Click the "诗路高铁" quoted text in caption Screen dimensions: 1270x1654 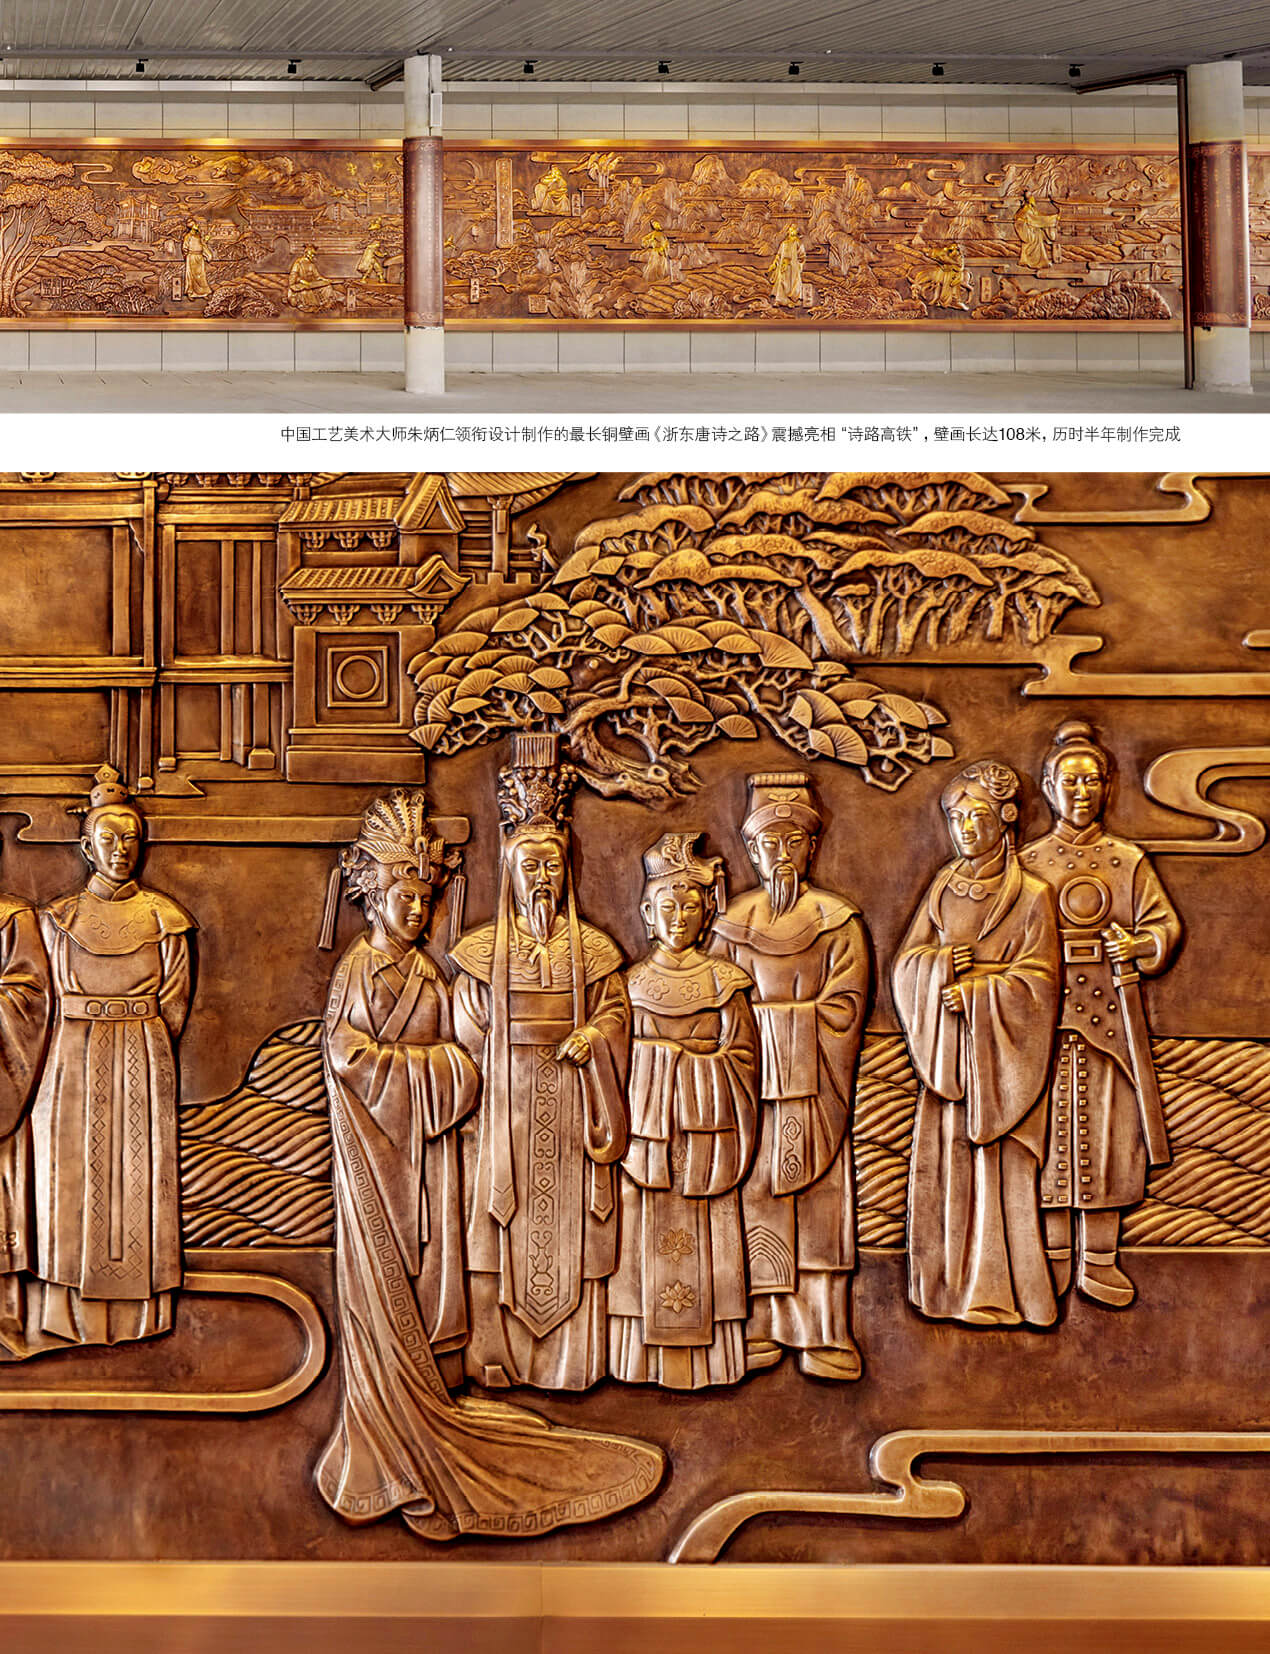click(x=879, y=435)
